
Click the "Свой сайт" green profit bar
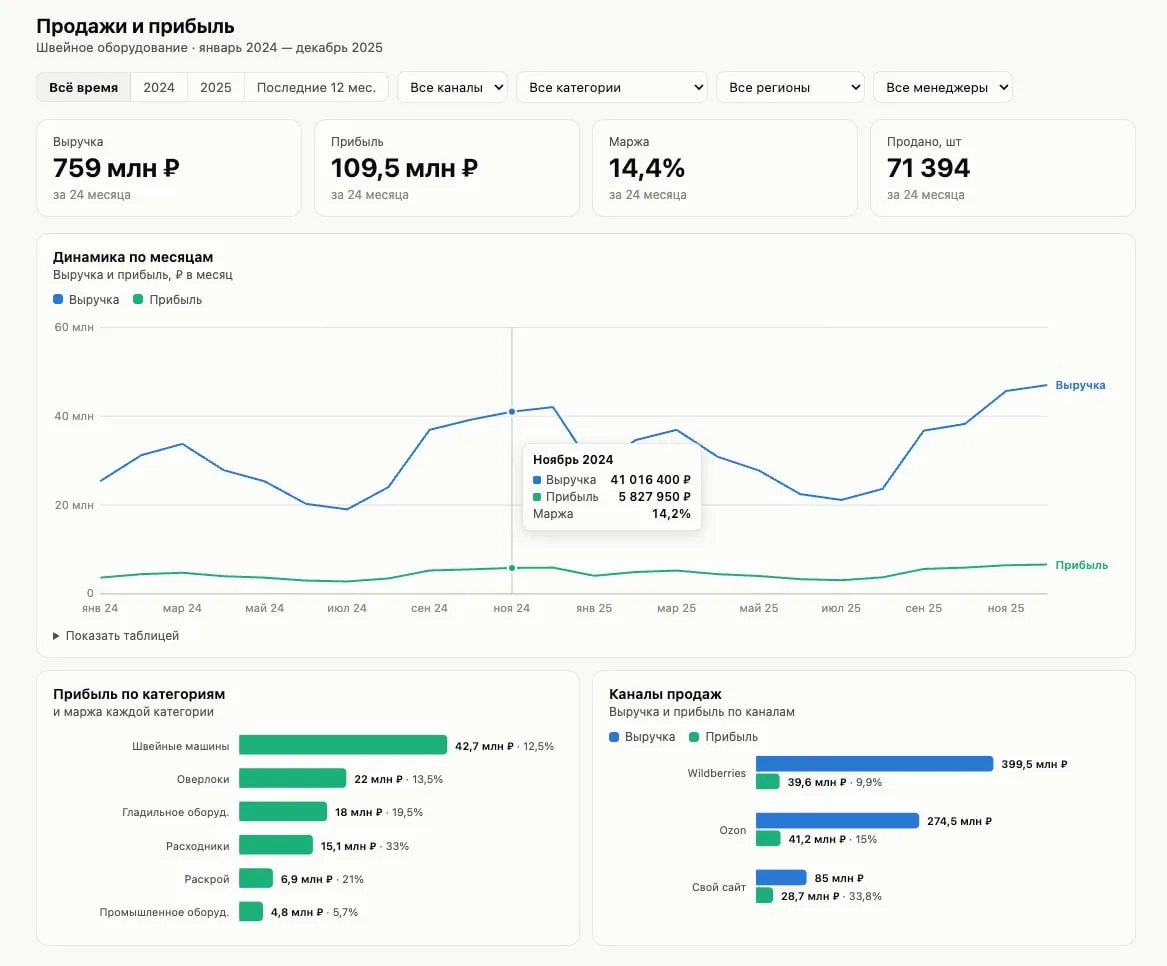point(764,895)
